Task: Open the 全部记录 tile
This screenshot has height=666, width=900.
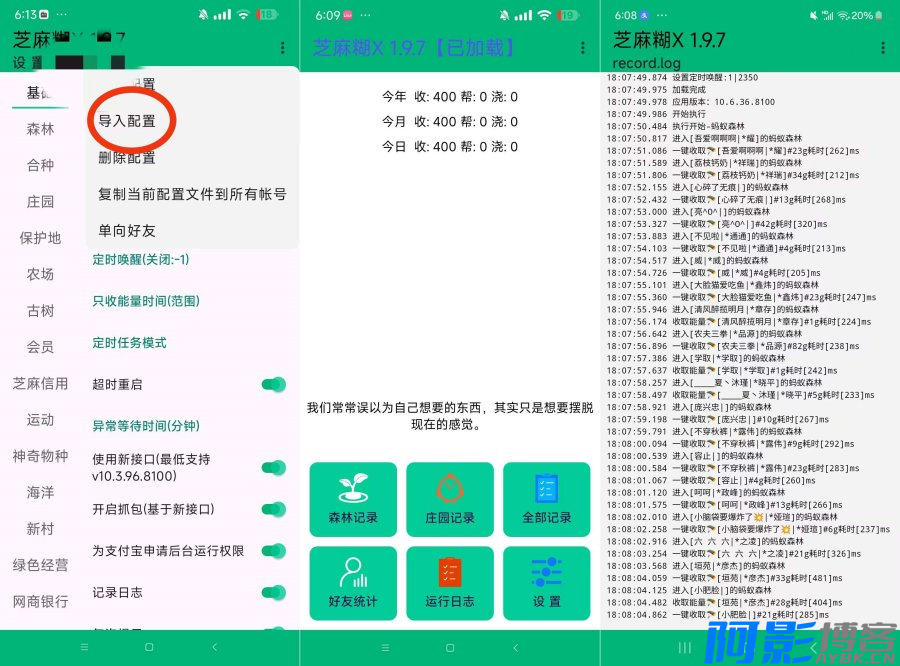Action: (546, 500)
